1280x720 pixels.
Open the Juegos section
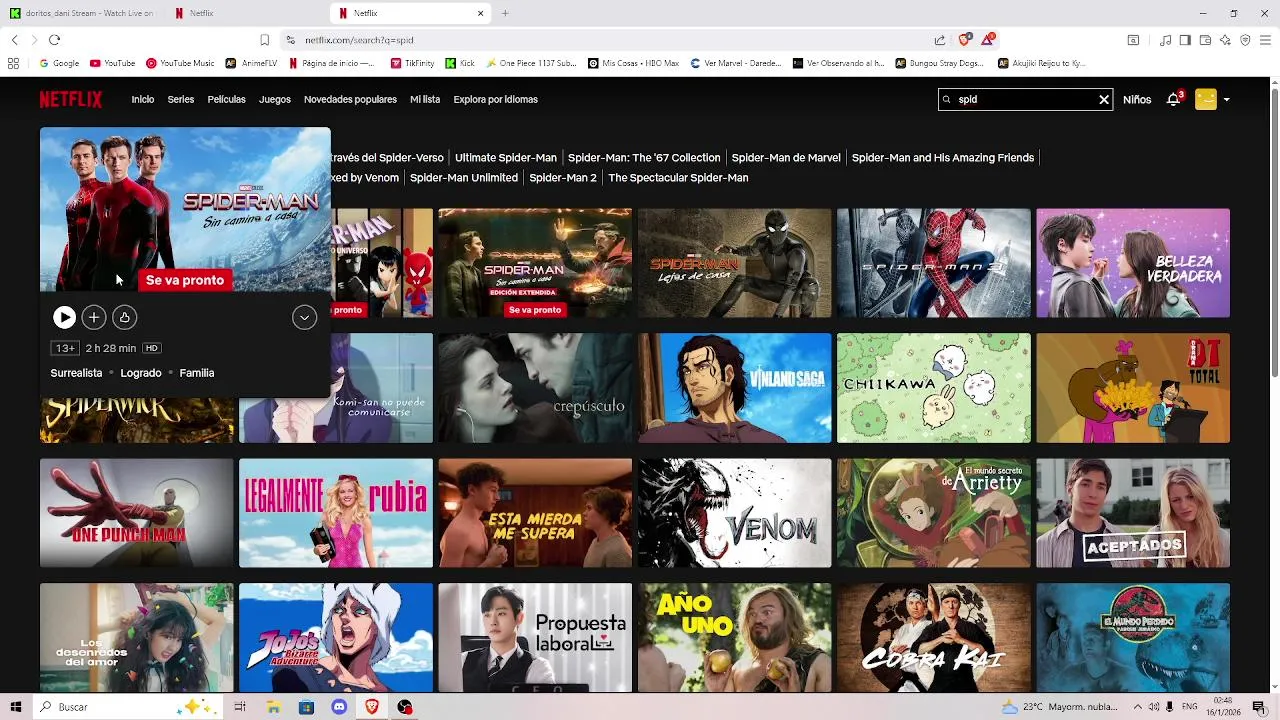(x=275, y=99)
